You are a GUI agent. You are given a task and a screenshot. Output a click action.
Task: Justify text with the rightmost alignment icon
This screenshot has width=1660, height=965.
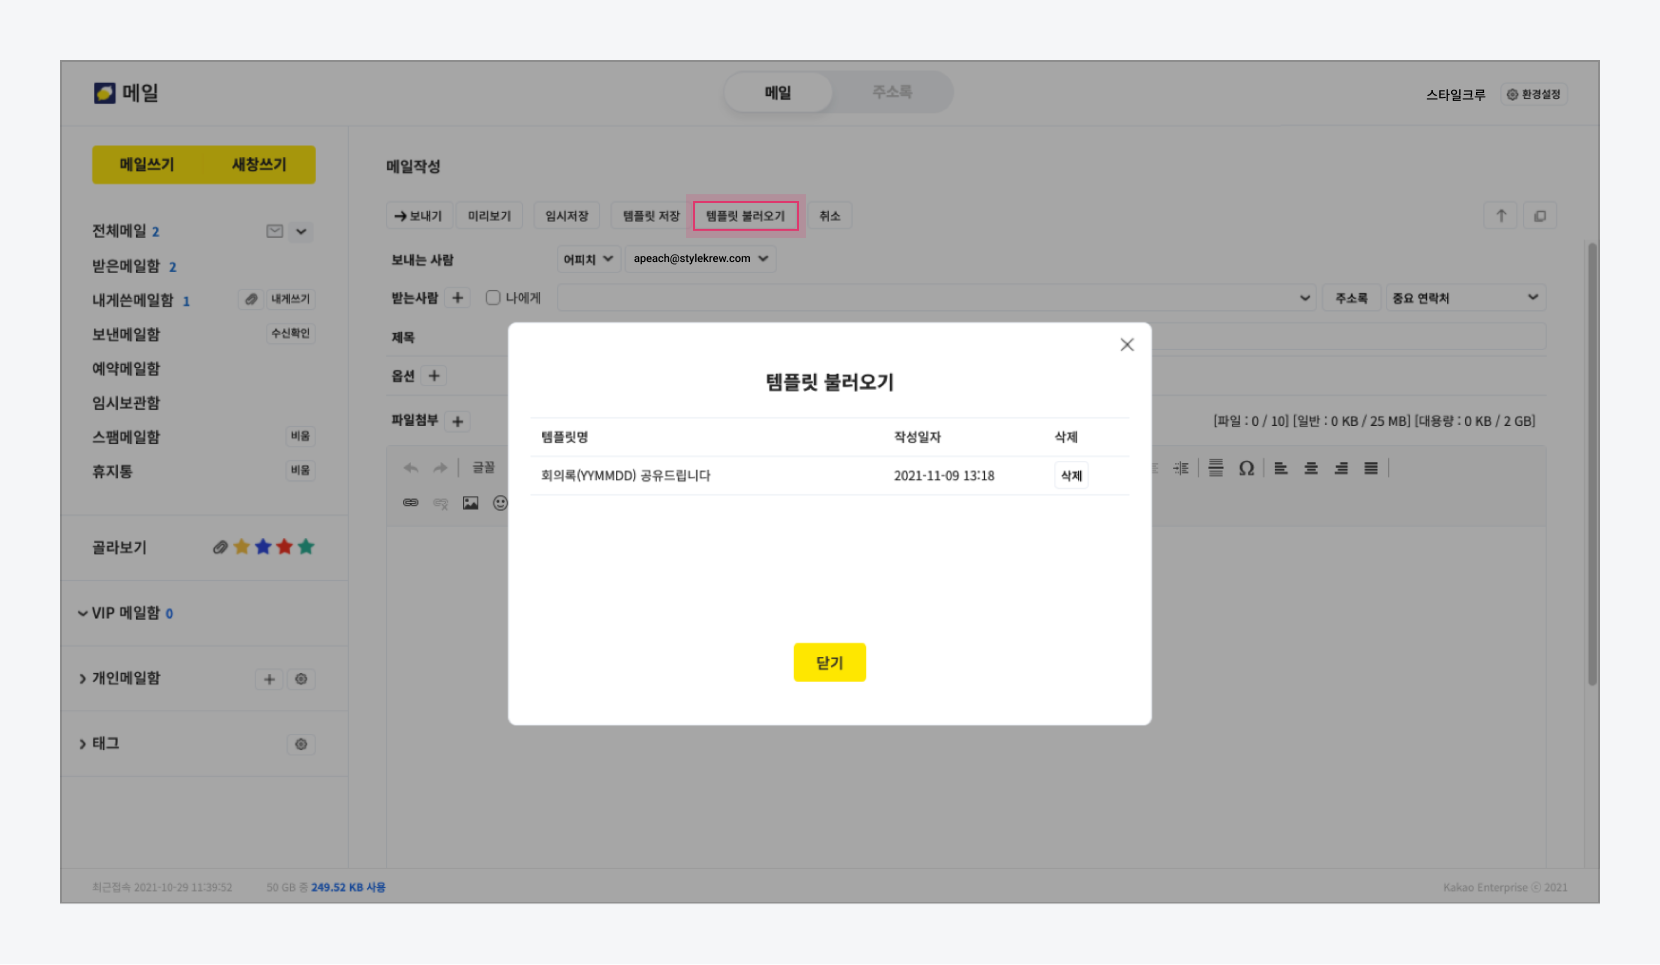click(1371, 468)
